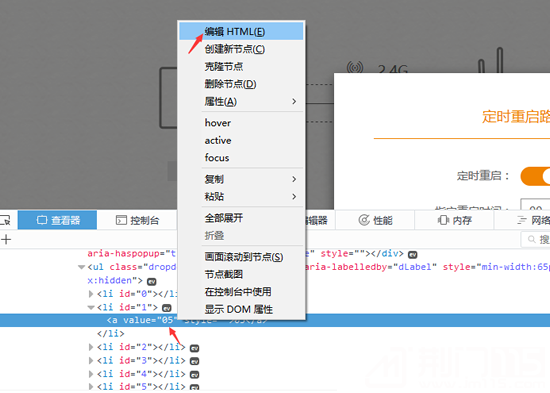Open the 内存 devtools tab

pos(454,220)
